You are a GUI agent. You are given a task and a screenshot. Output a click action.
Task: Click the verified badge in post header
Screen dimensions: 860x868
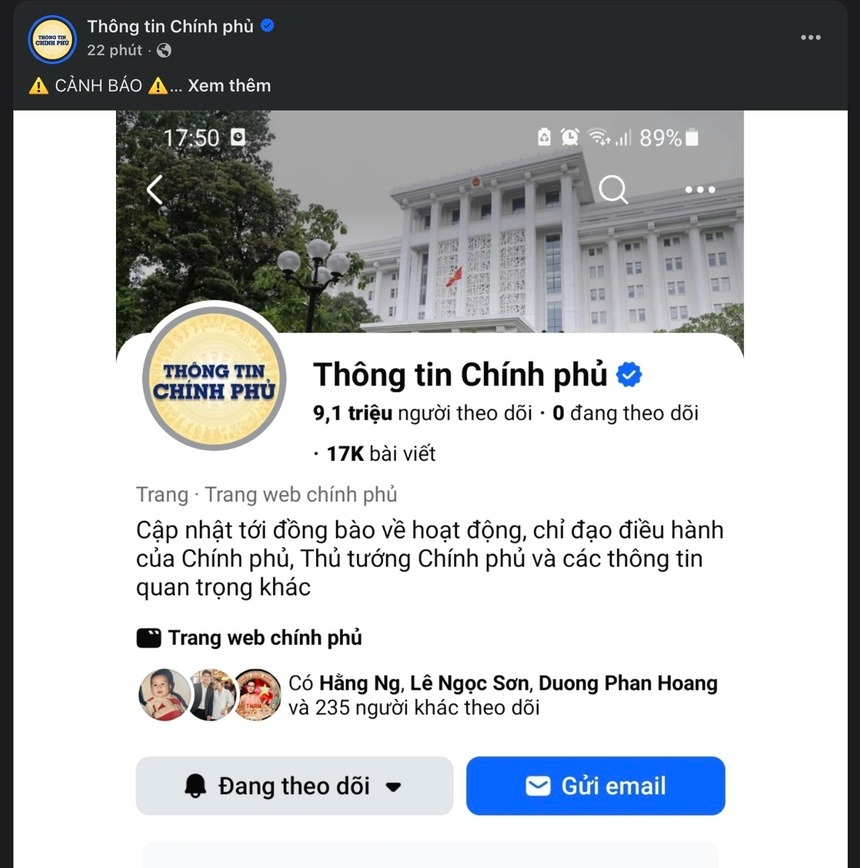click(267, 25)
